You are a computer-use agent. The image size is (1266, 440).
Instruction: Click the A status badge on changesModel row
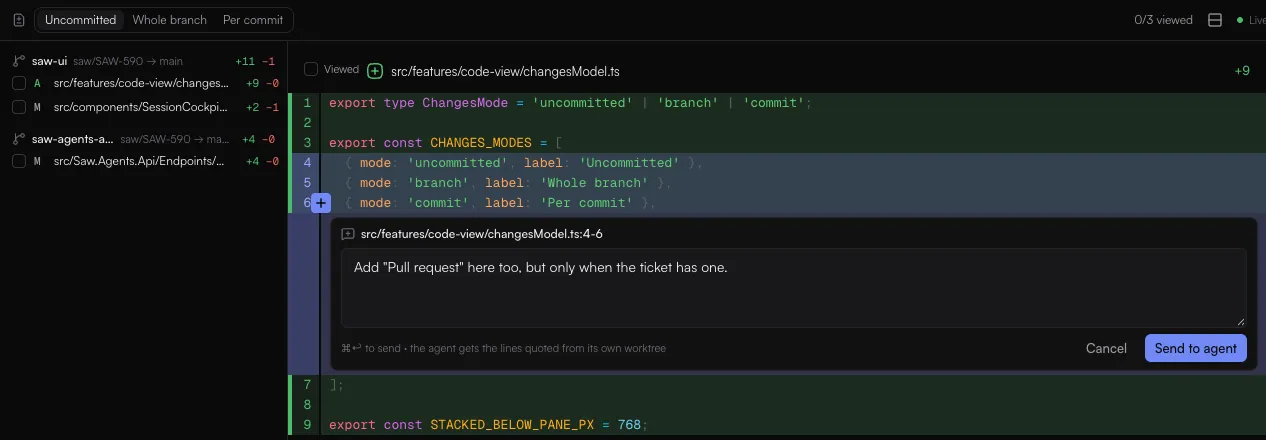coord(37,83)
